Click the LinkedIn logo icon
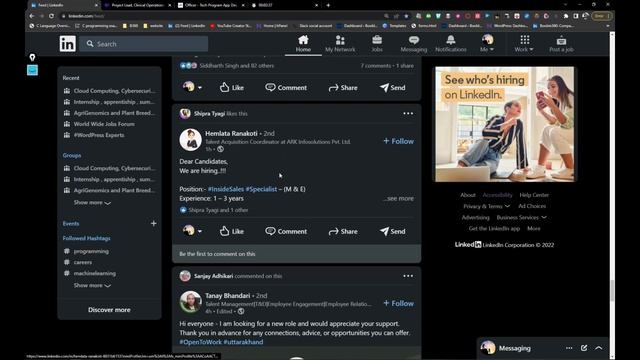Viewport: 640px width, 360px height. point(67,44)
